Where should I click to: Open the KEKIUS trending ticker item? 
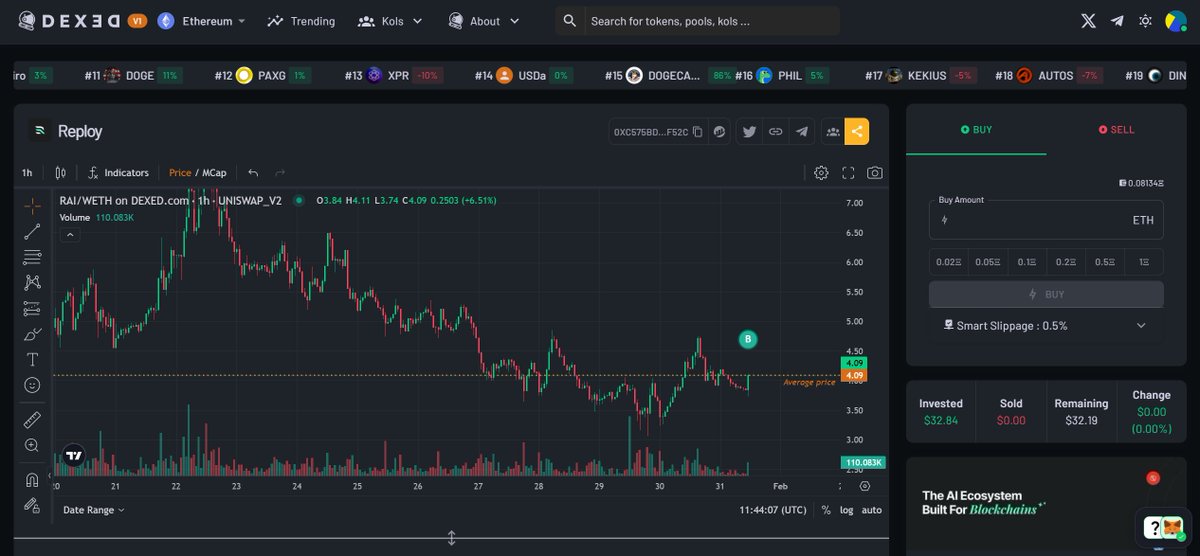pyautogui.click(x=920, y=75)
